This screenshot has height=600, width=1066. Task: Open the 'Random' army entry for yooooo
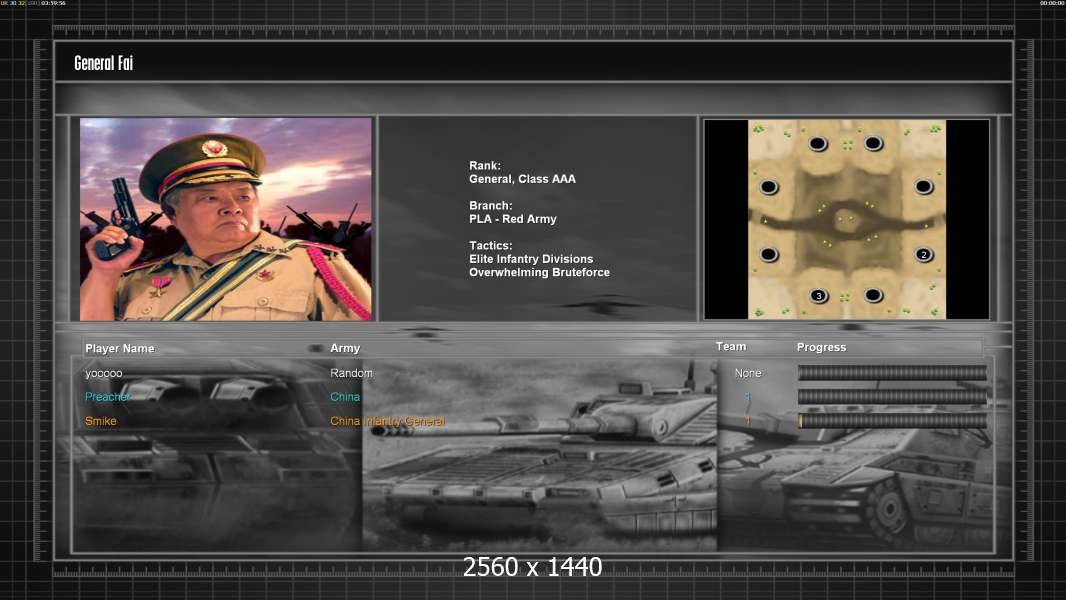(351, 373)
